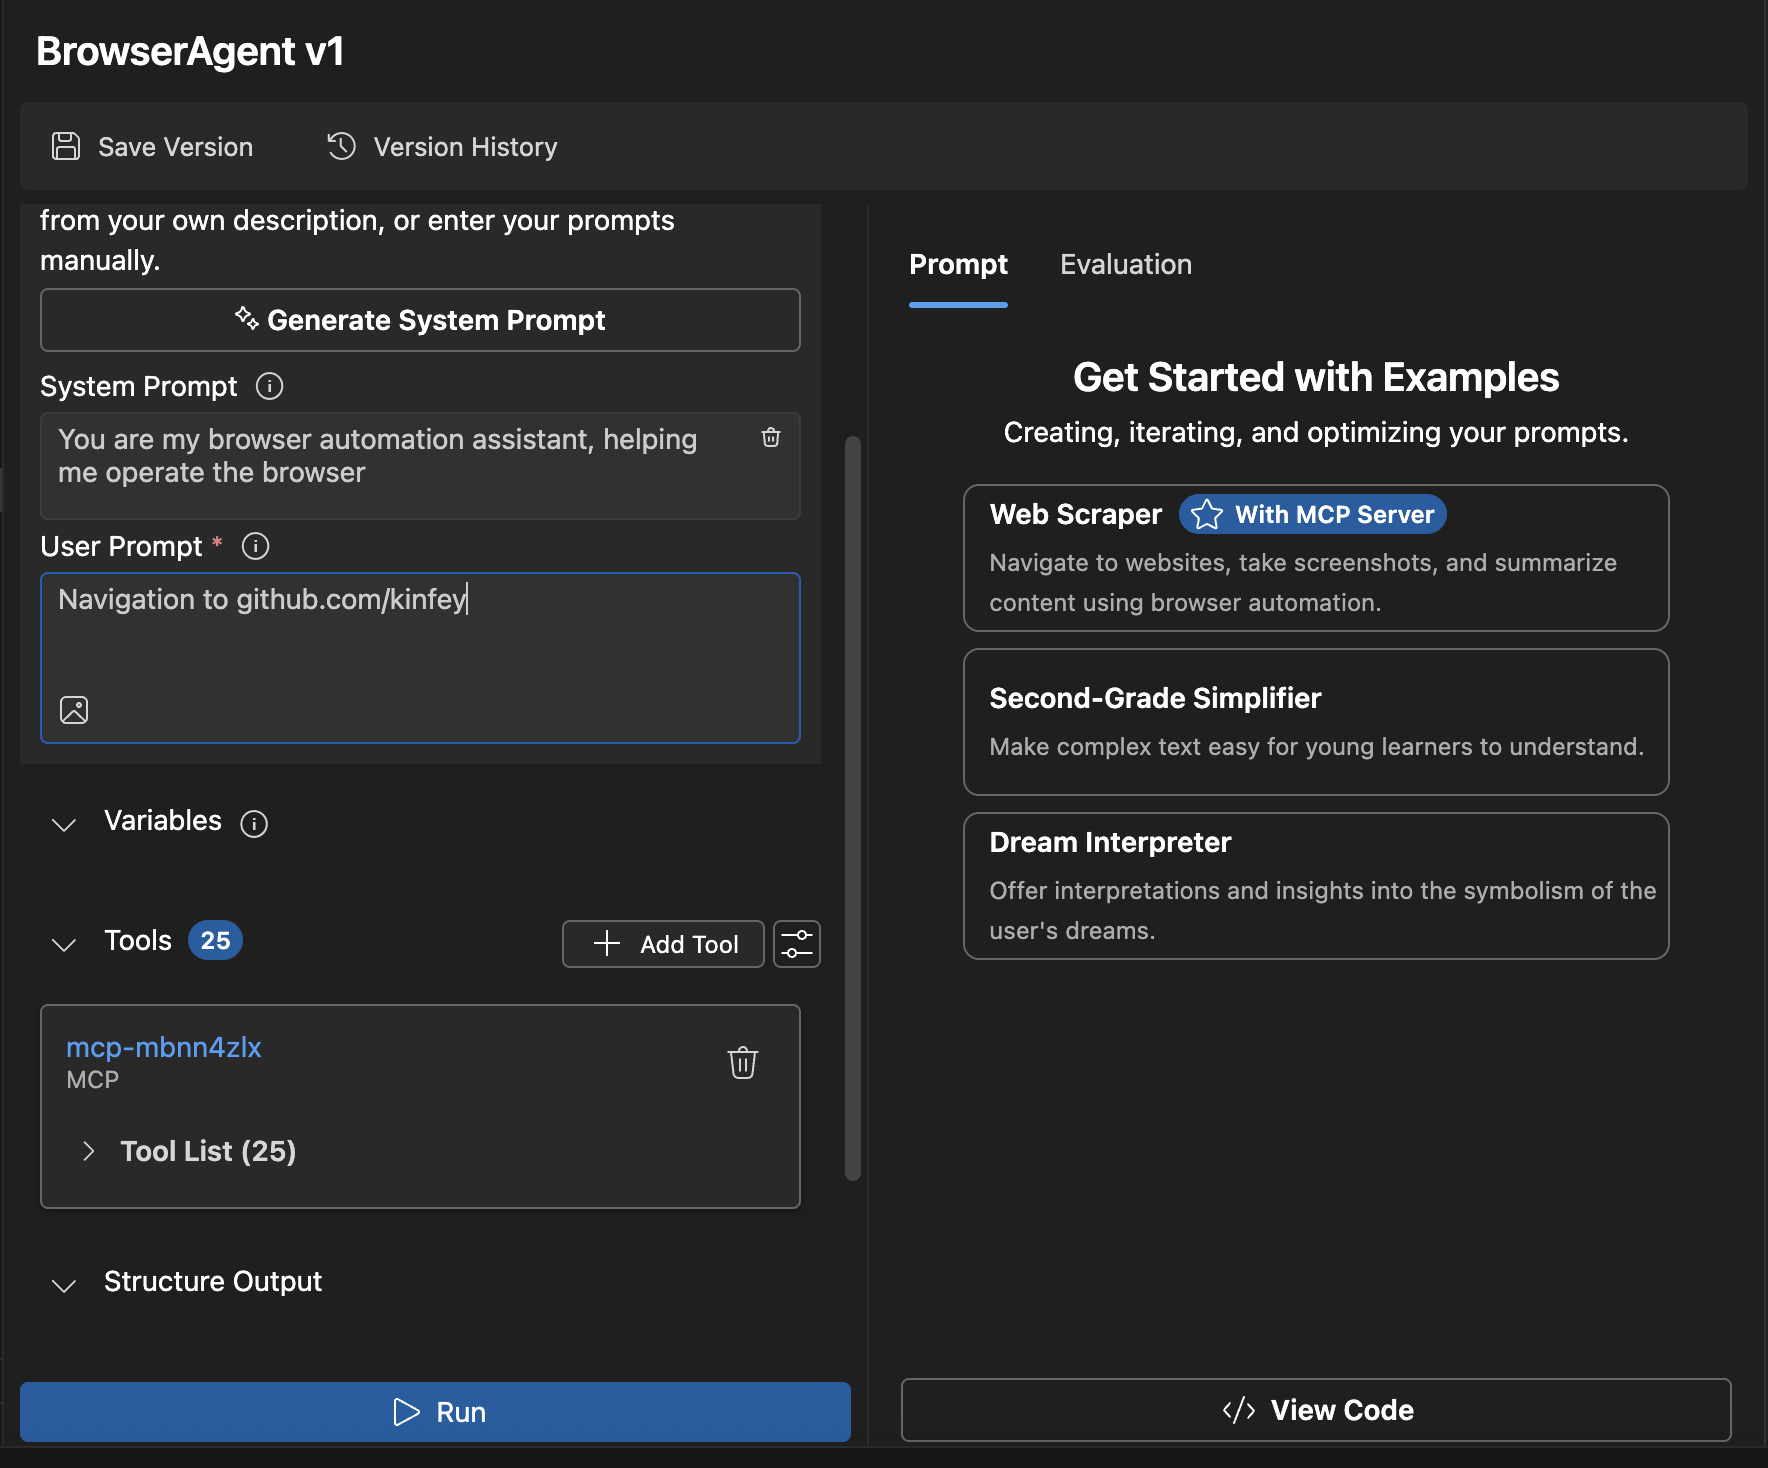Click the Add Tool button label
Viewport: 1768px width, 1468px height.
[x=689, y=944]
